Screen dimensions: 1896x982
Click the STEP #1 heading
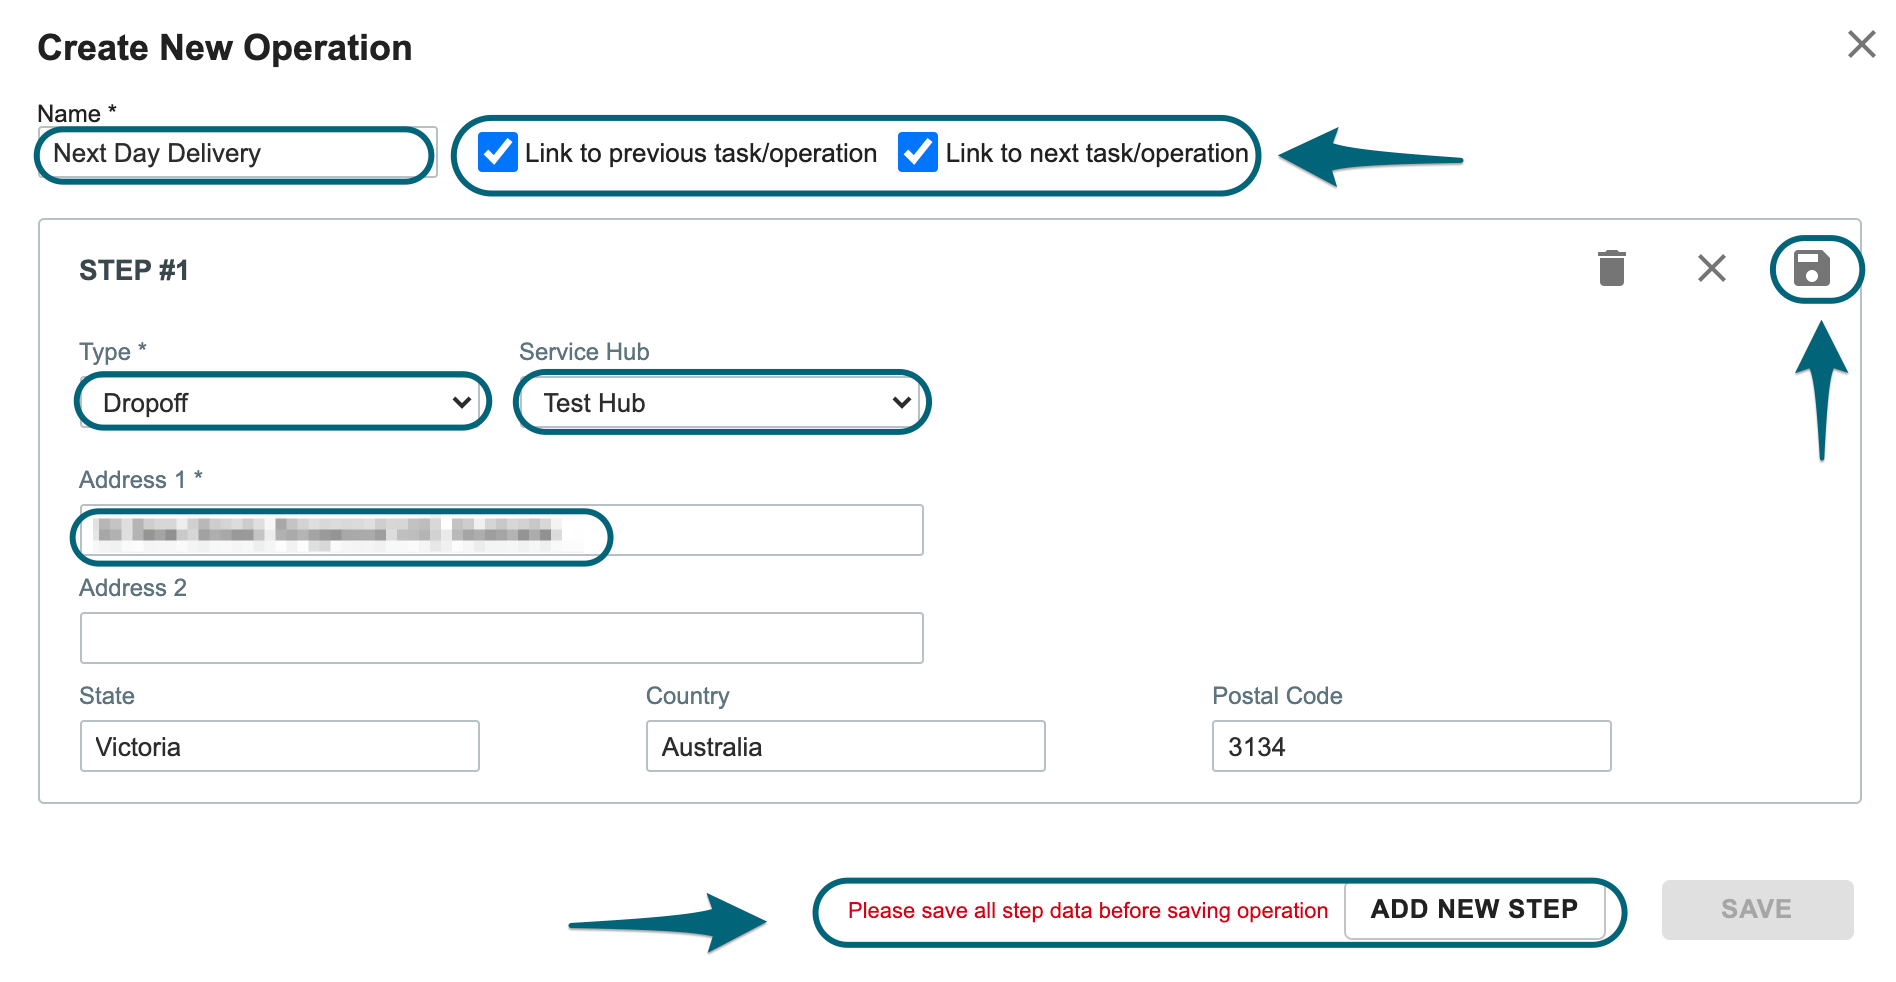pos(134,270)
